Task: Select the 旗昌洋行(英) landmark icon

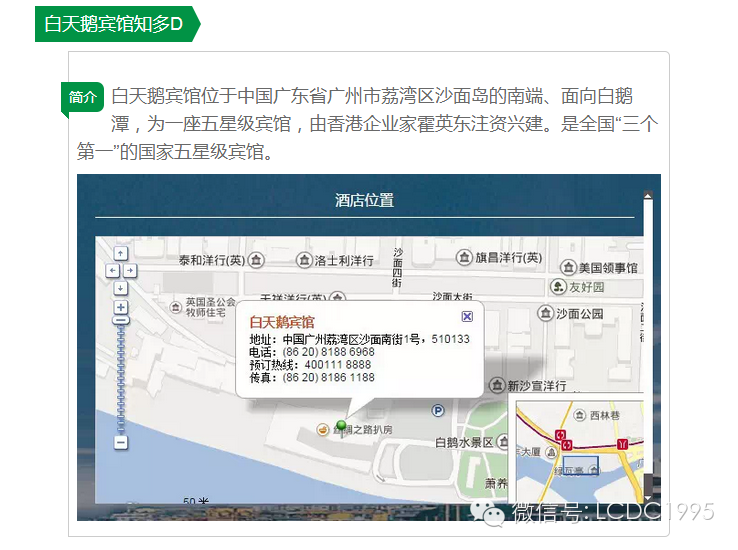Action: (464, 257)
